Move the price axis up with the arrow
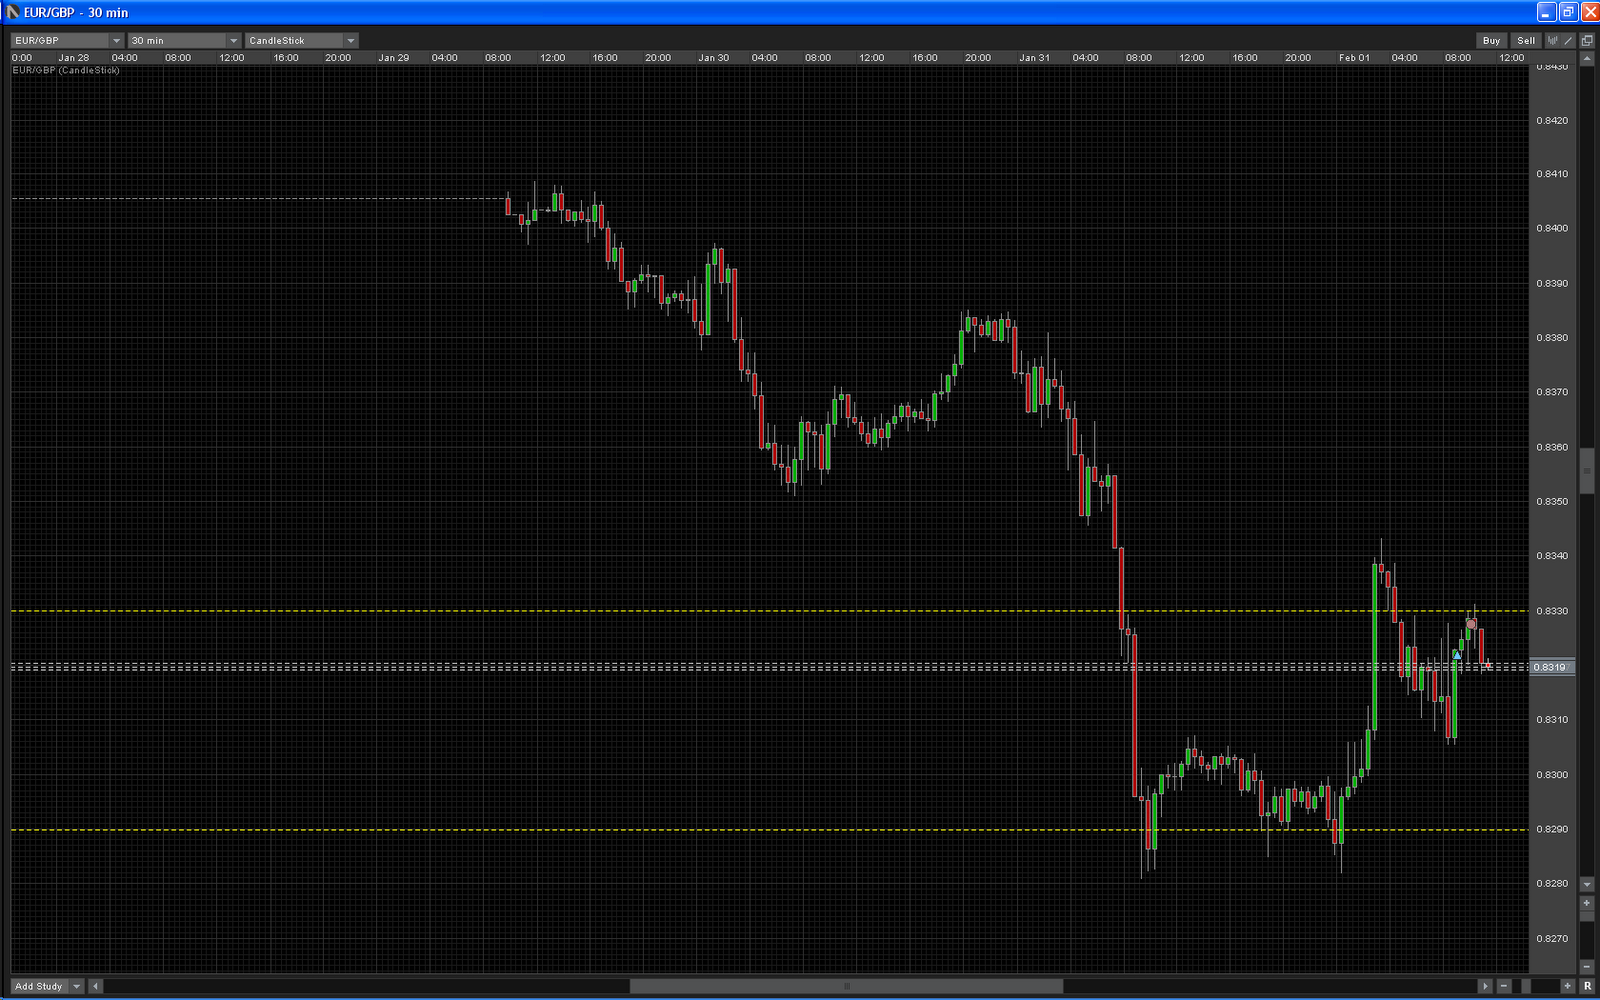 click(1587, 59)
